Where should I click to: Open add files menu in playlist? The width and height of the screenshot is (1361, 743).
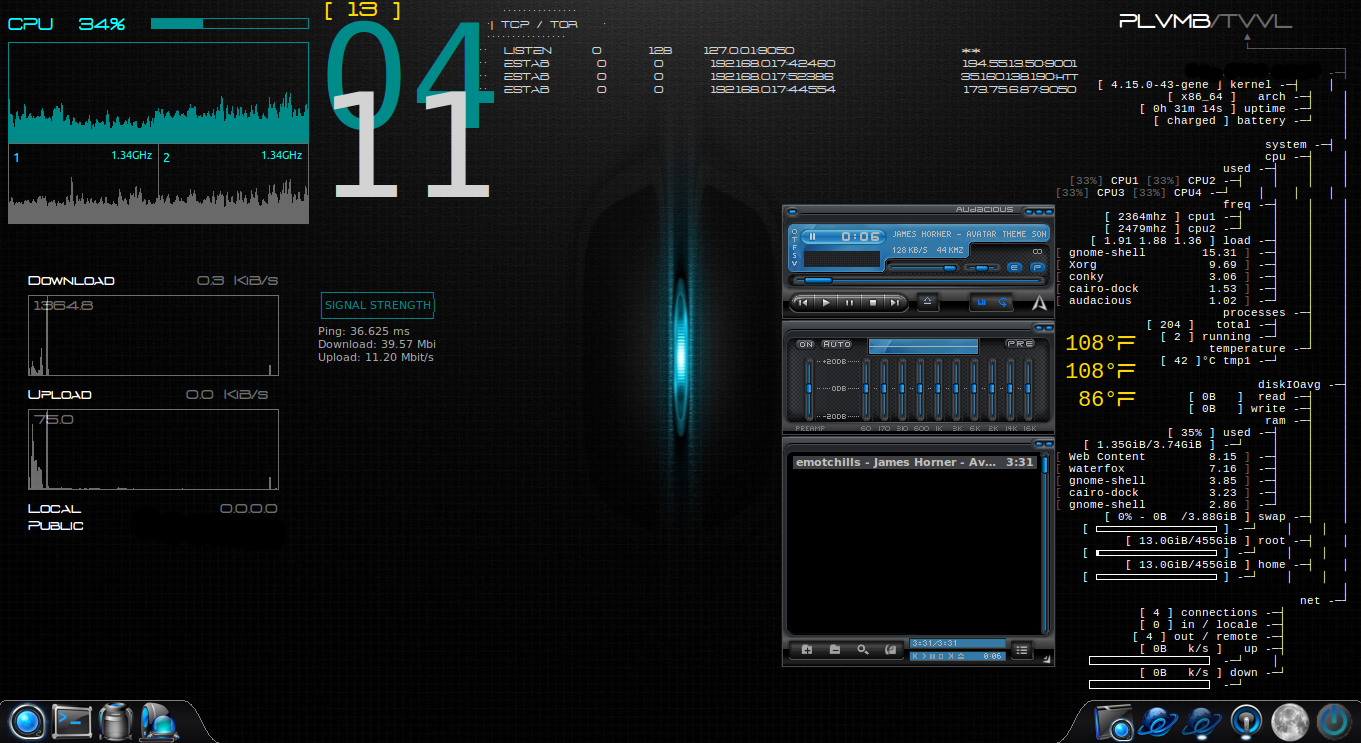[x=807, y=650]
